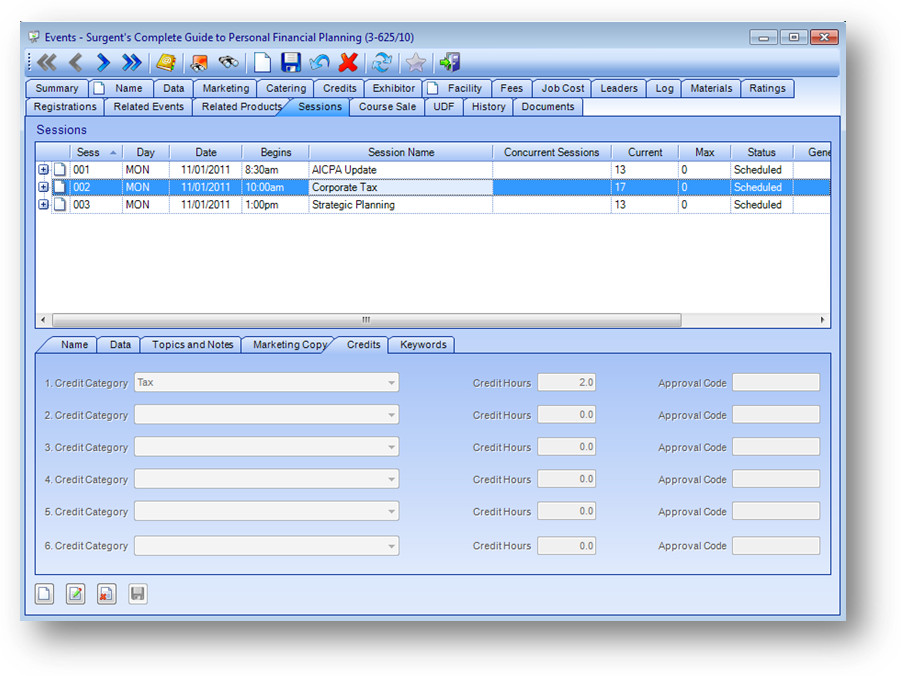Delete record with the red X icon

(x=348, y=62)
